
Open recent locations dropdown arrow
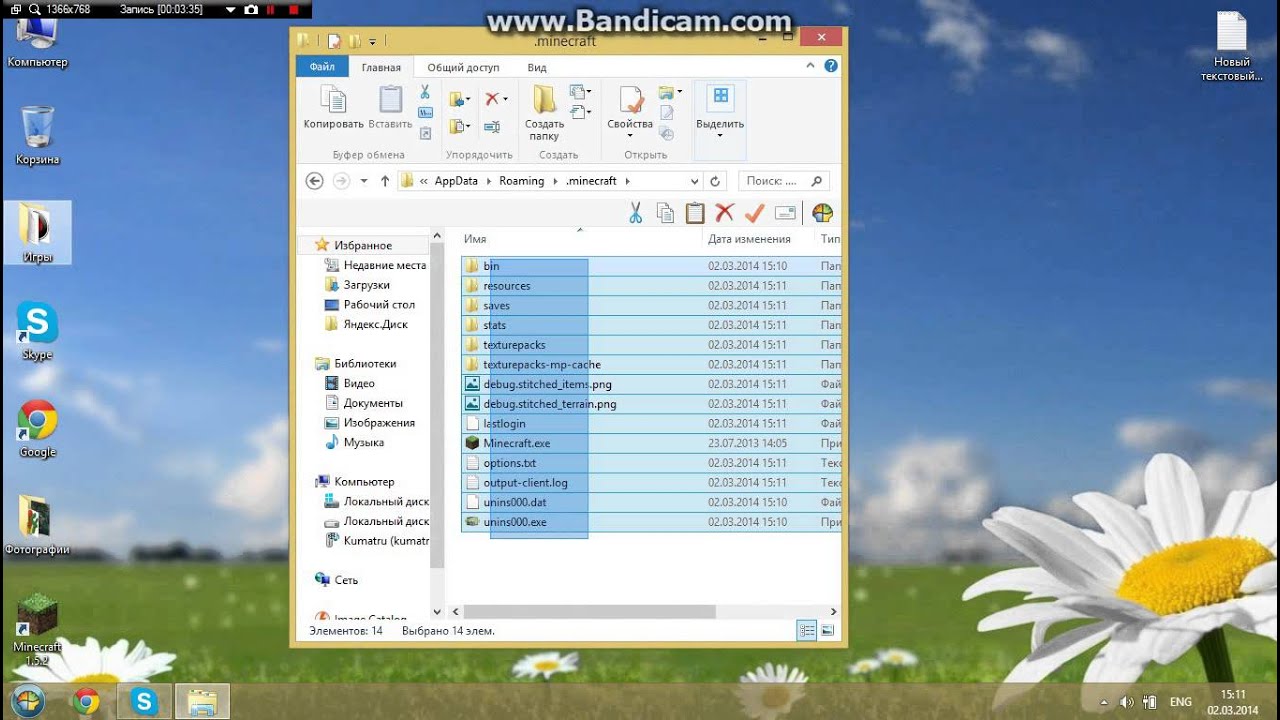364,181
